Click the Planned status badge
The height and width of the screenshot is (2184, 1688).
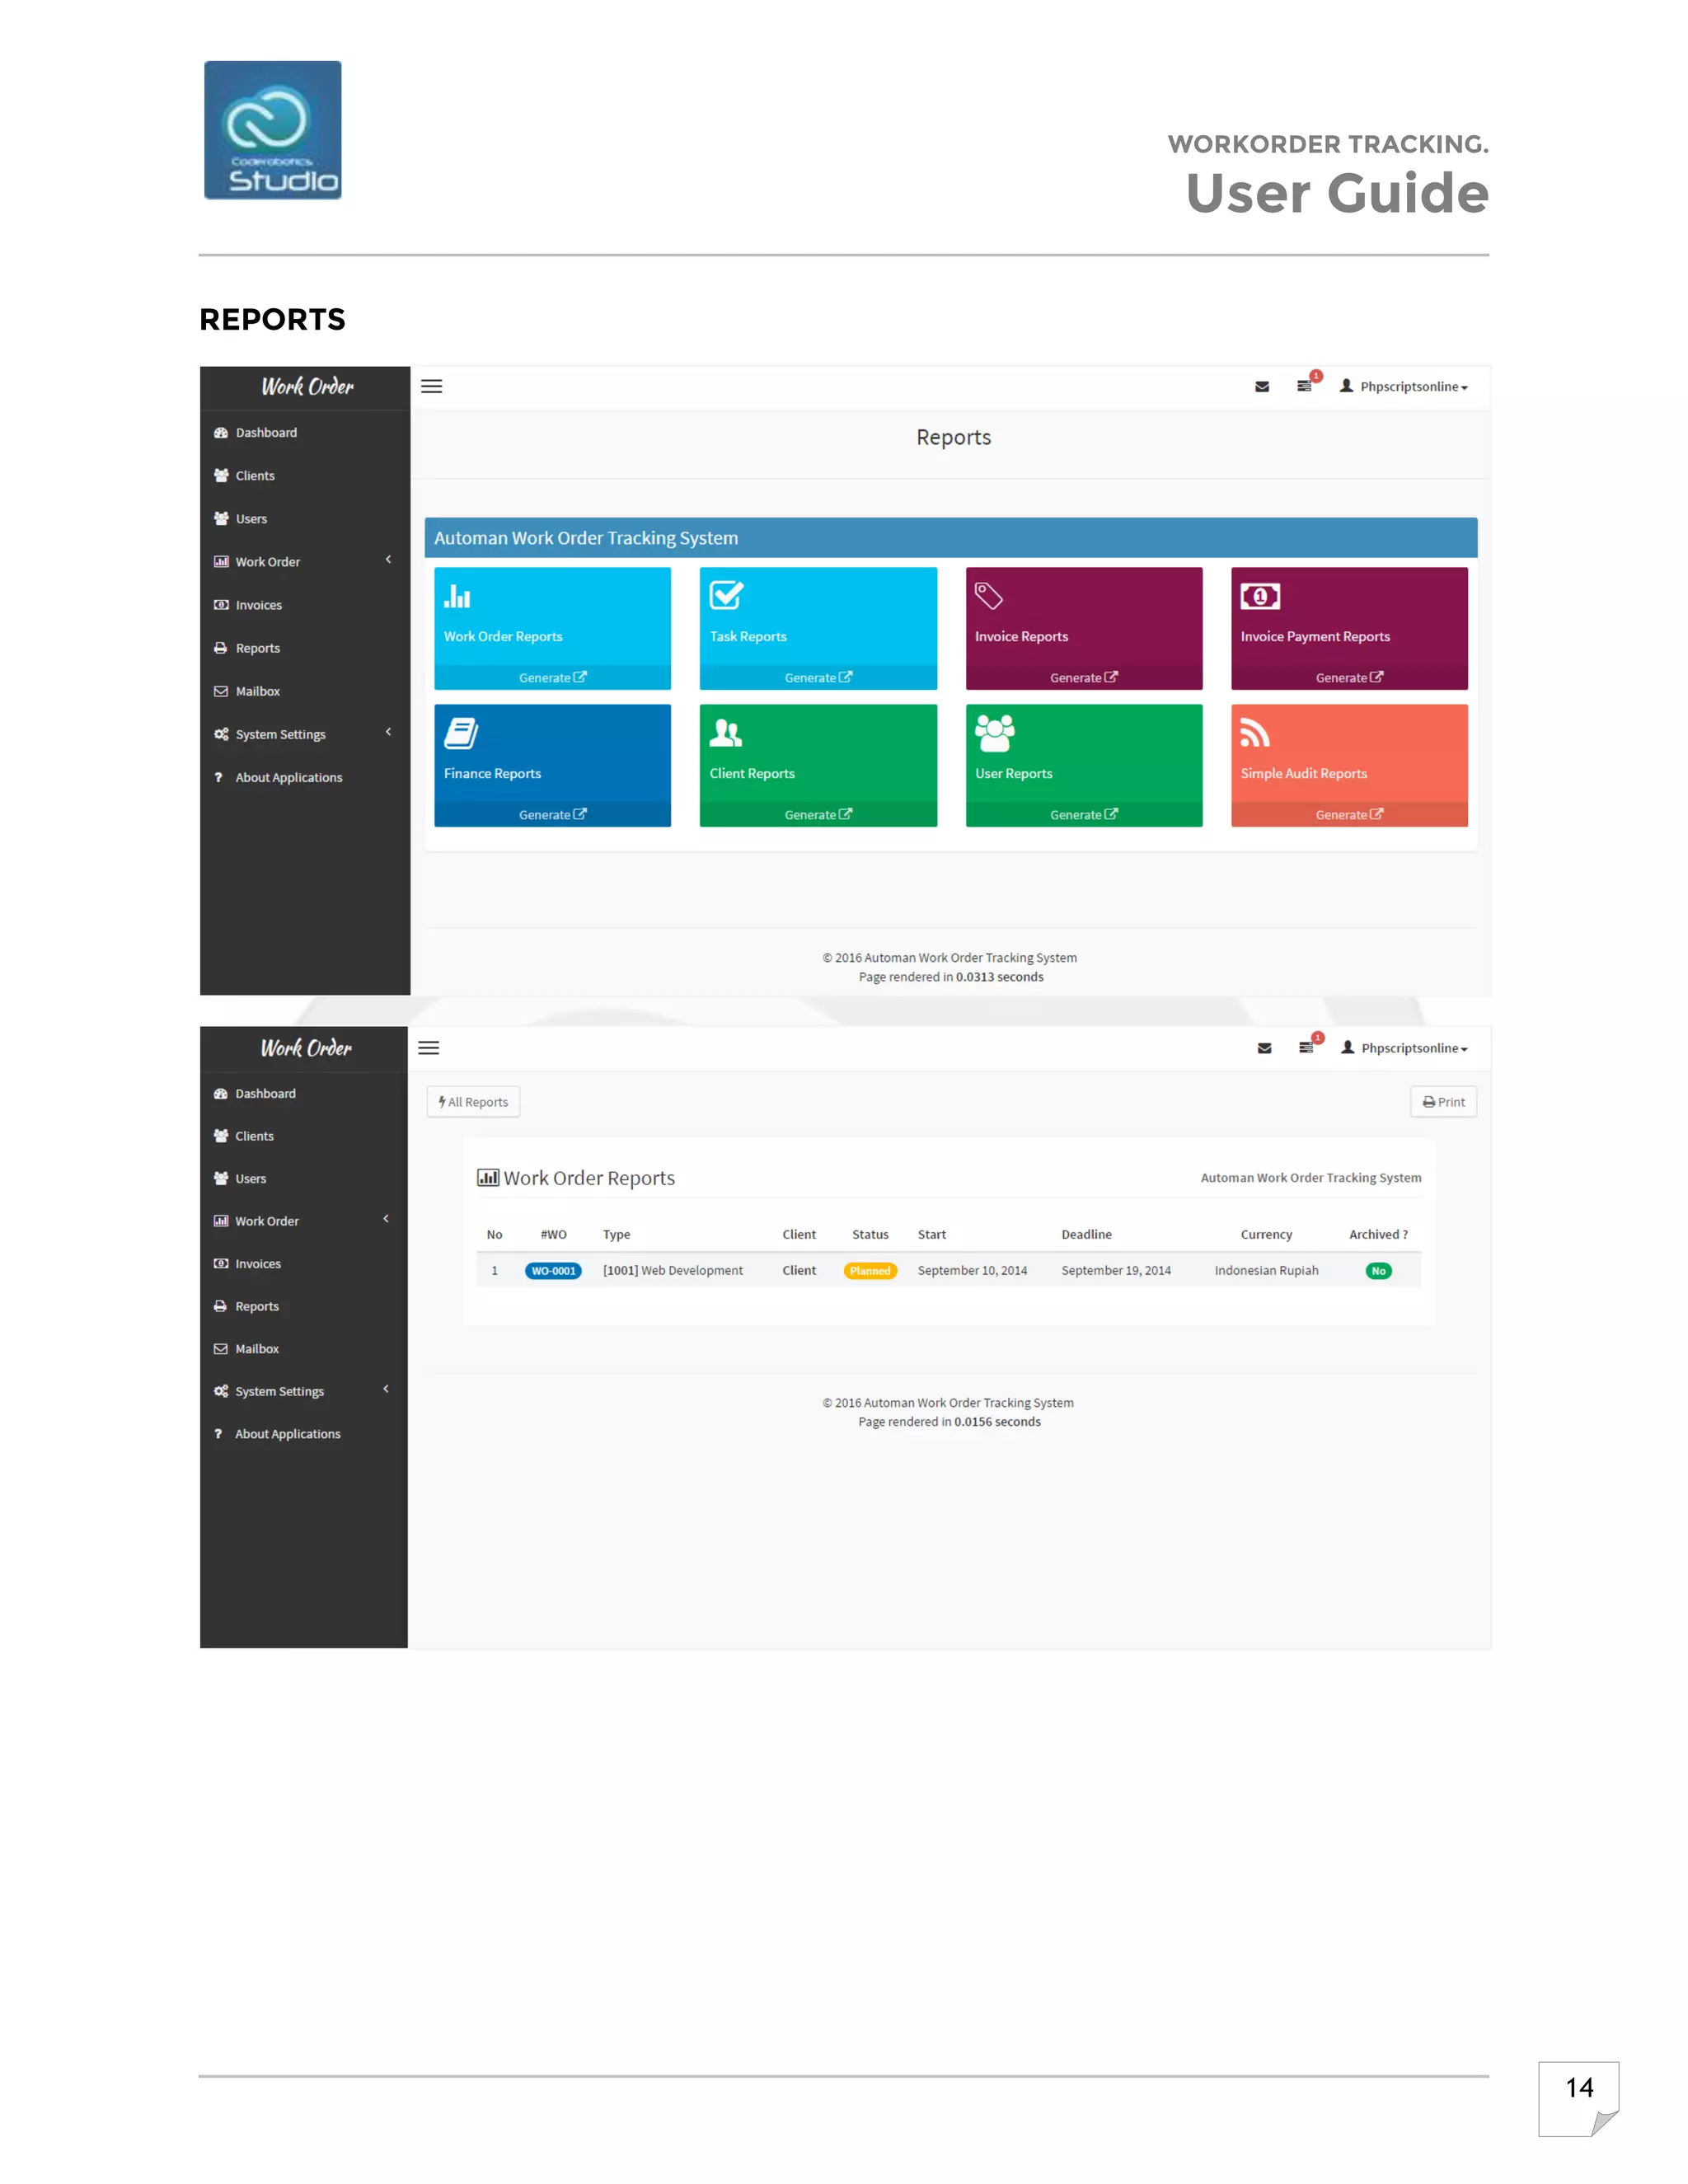[870, 1271]
